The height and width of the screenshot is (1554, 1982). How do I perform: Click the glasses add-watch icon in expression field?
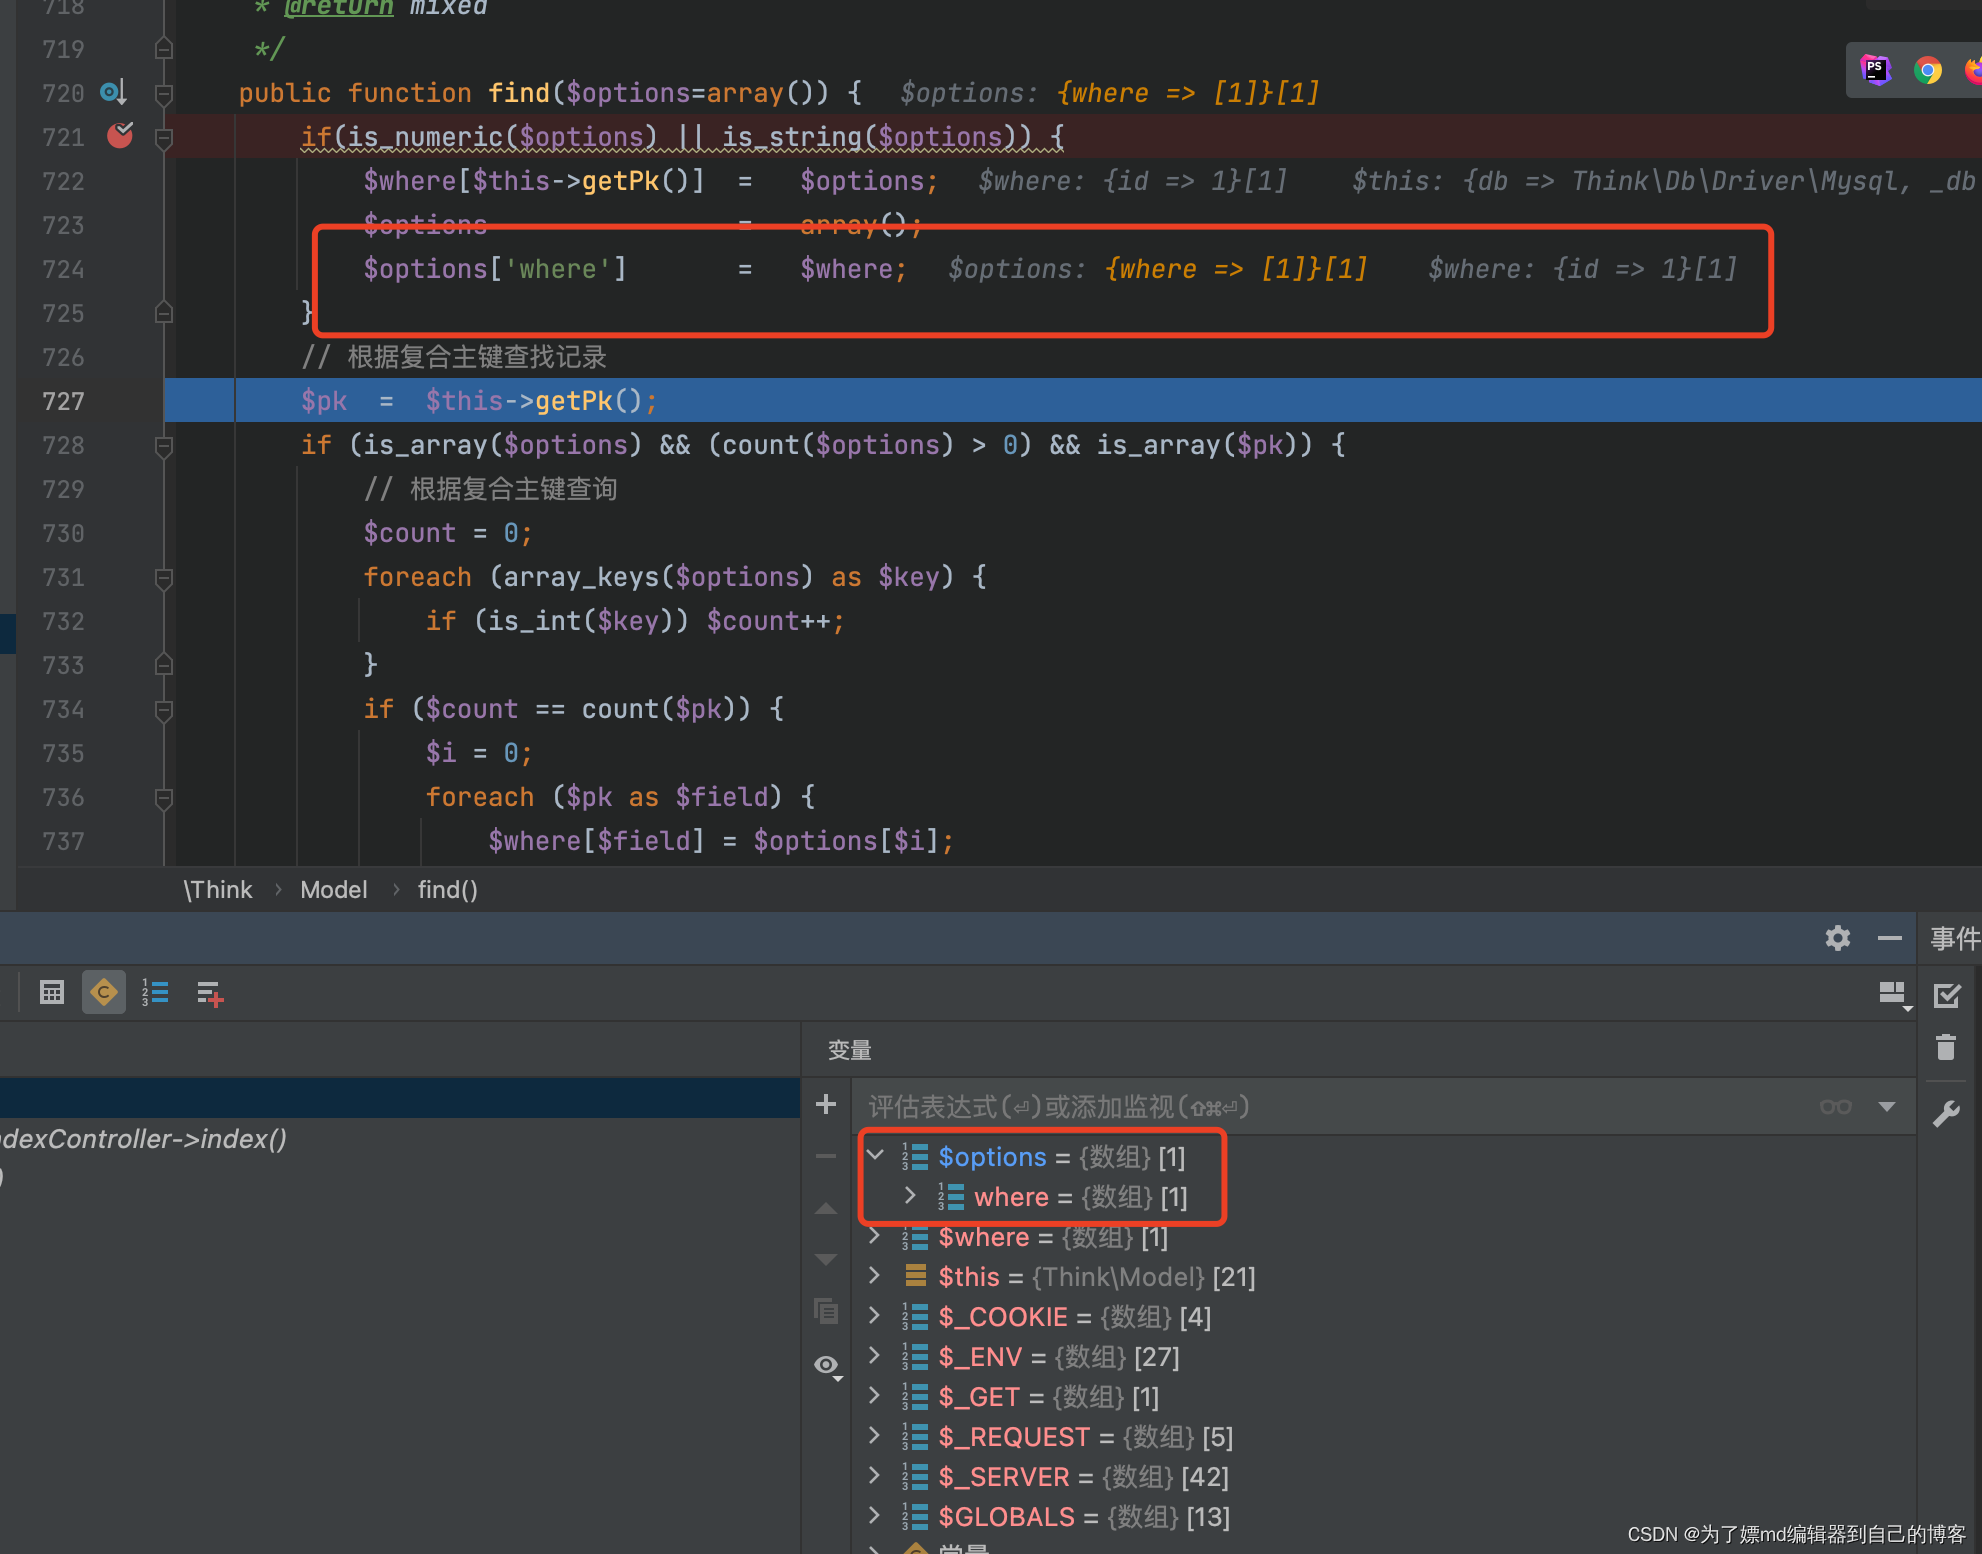coord(1836,1107)
